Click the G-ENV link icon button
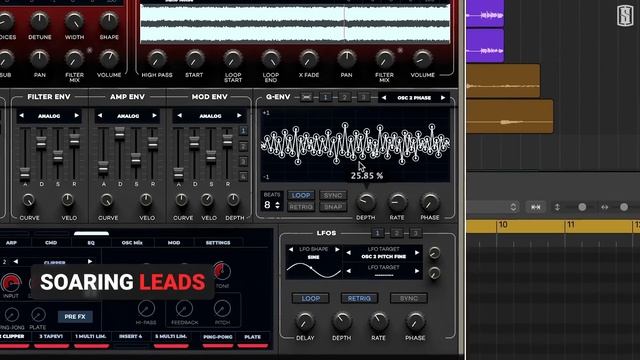 tap(306, 97)
